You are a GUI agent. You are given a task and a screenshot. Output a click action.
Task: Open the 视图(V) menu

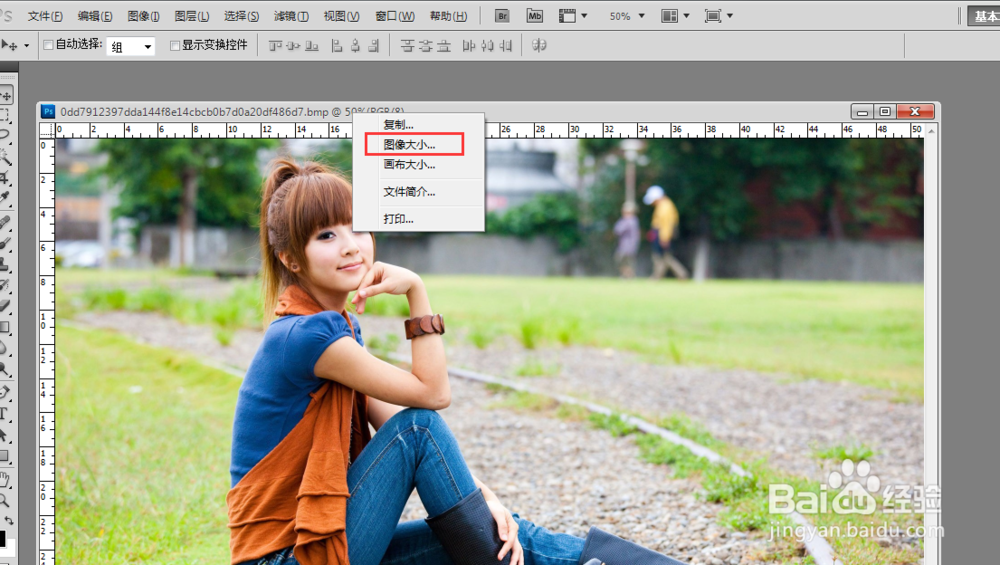click(341, 16)
